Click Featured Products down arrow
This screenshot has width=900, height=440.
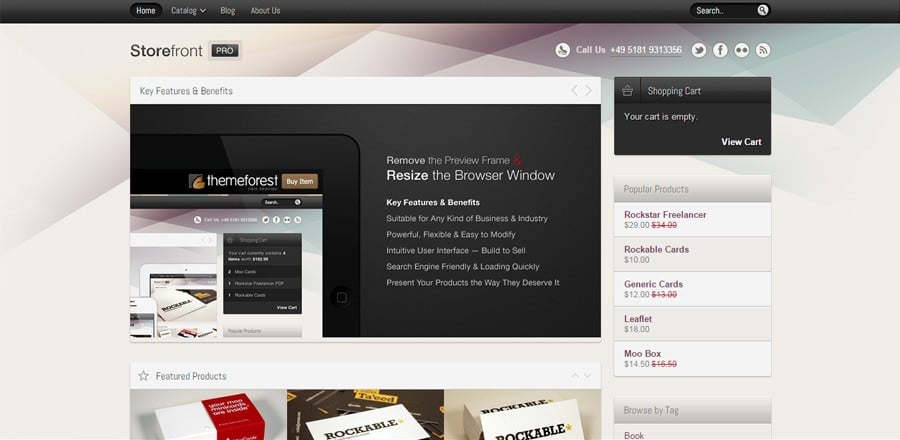[x=588, y=376]
